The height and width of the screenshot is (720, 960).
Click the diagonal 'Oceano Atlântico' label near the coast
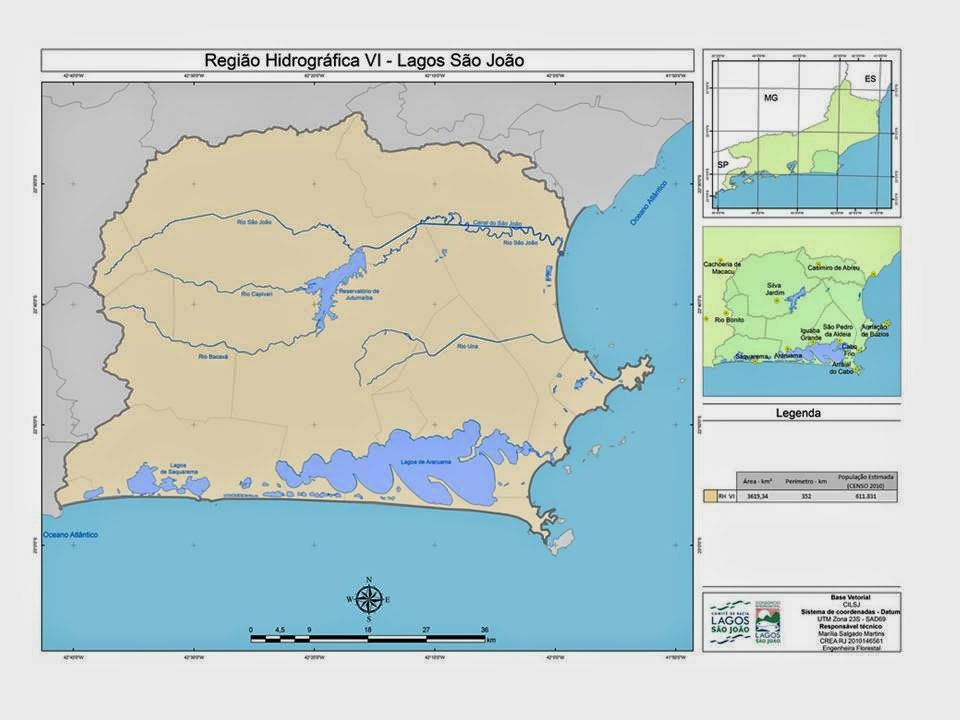click(648, 203)
